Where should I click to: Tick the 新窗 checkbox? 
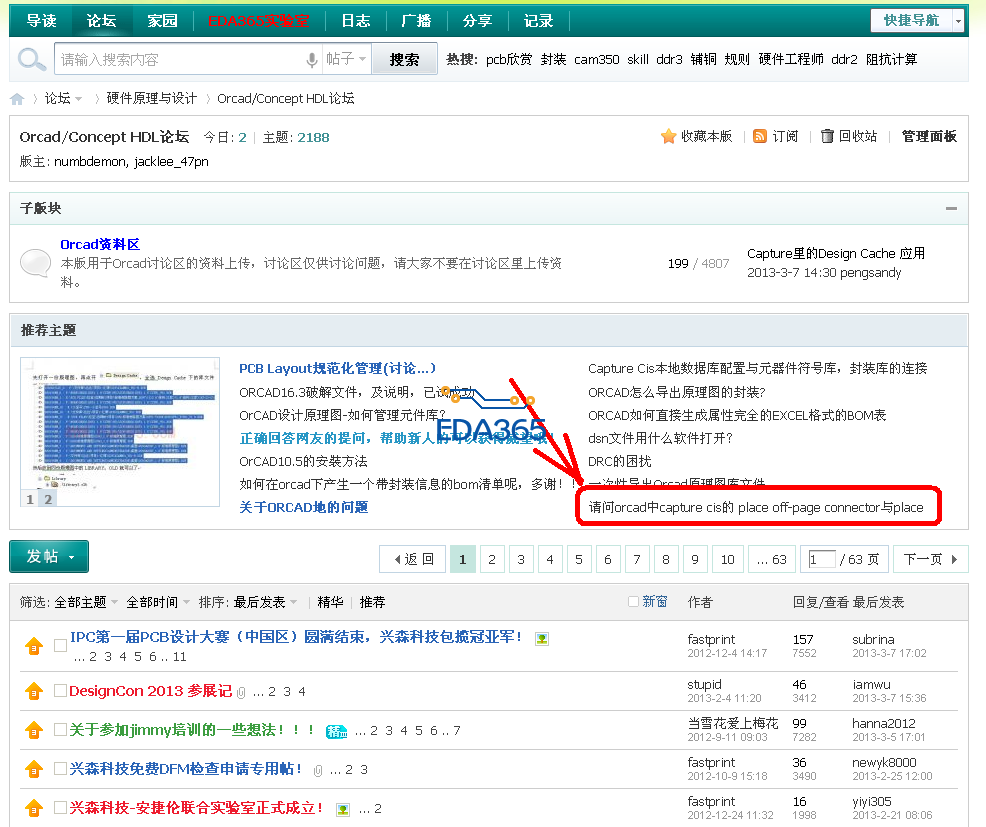[x=633, y=602]
